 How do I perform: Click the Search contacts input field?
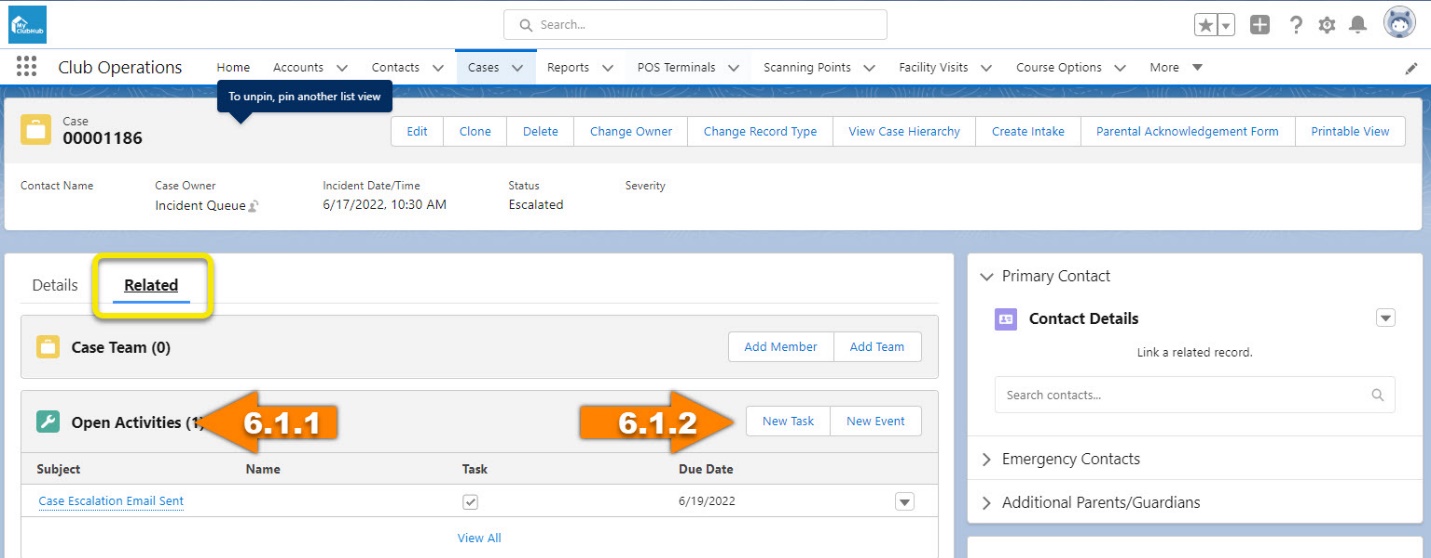pos(1185,395)
